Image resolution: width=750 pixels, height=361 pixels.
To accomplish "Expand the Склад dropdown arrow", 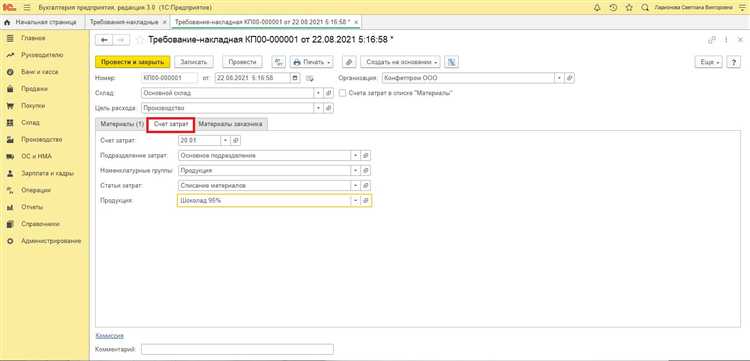I will [319, 93].
